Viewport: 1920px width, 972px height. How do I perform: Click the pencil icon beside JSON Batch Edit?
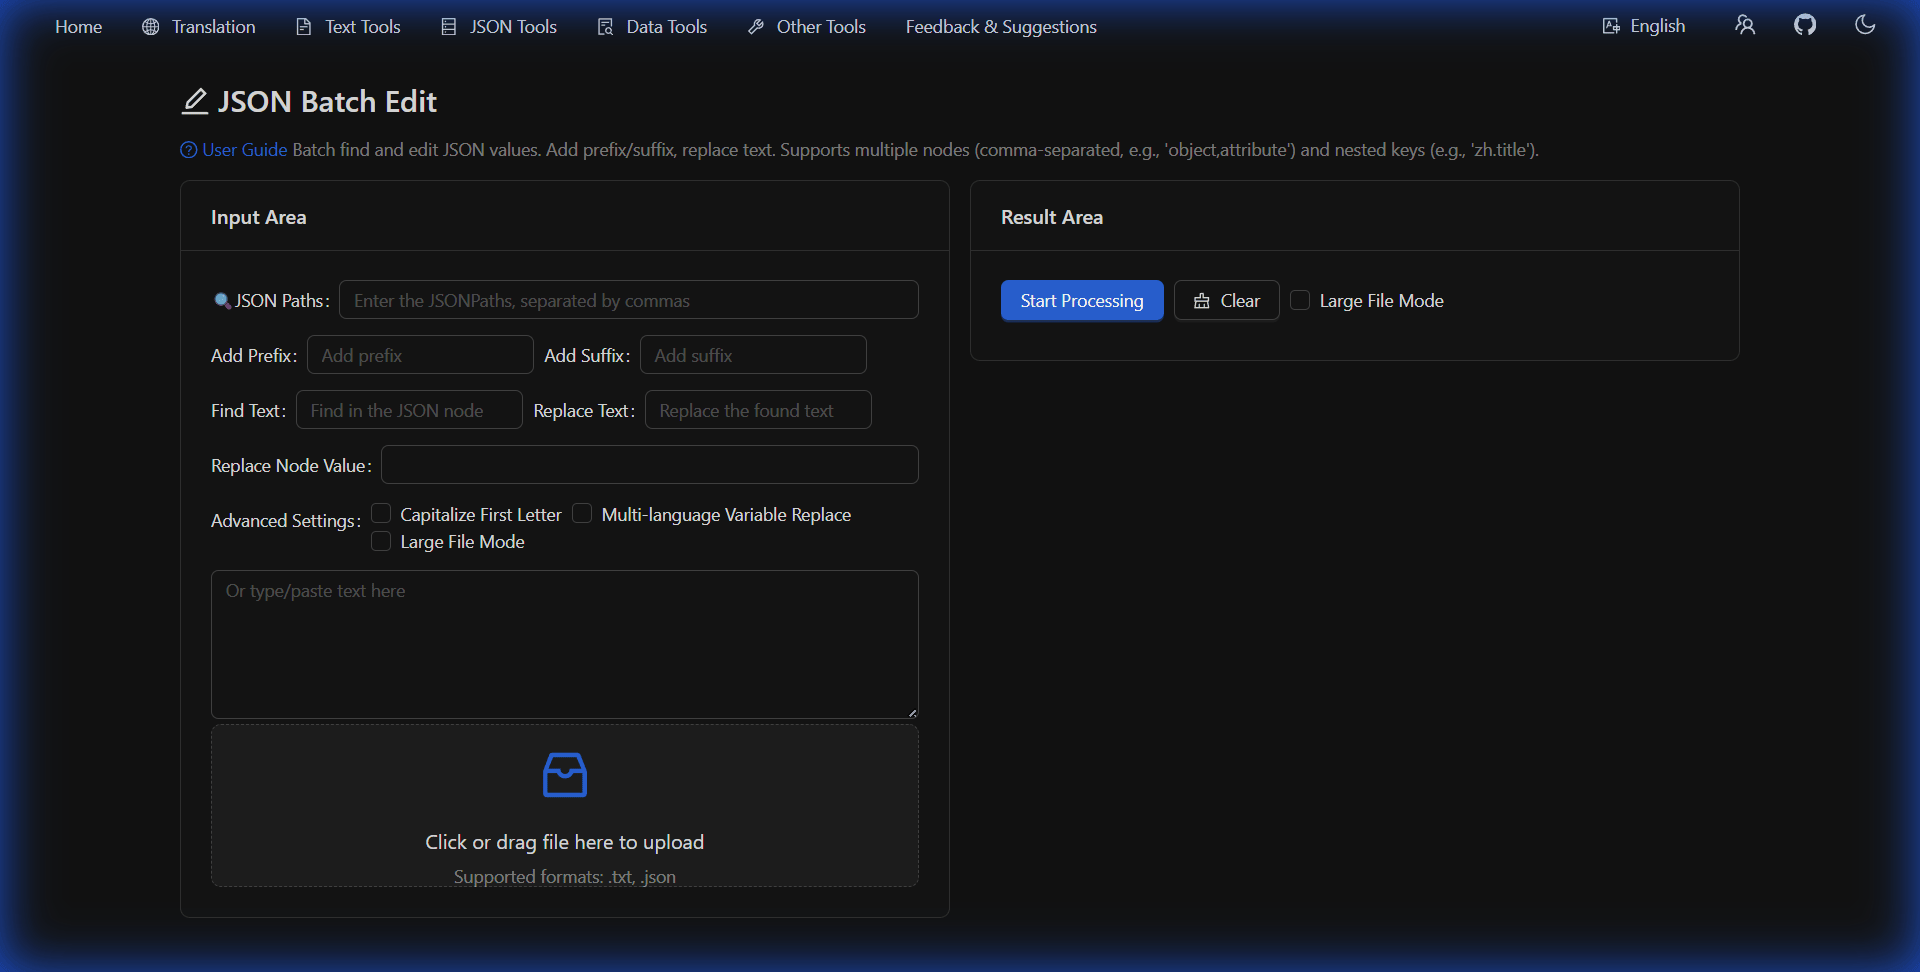194,100
